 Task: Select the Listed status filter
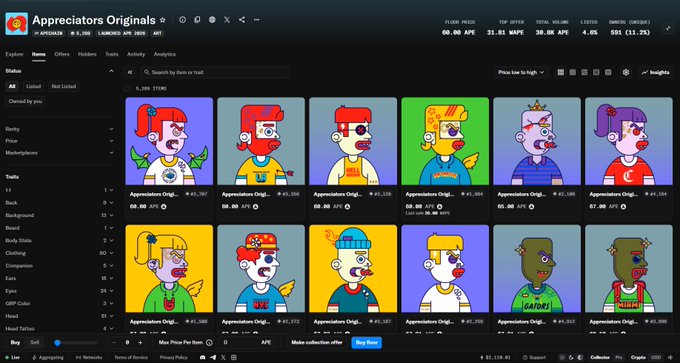tap(33, 86)
